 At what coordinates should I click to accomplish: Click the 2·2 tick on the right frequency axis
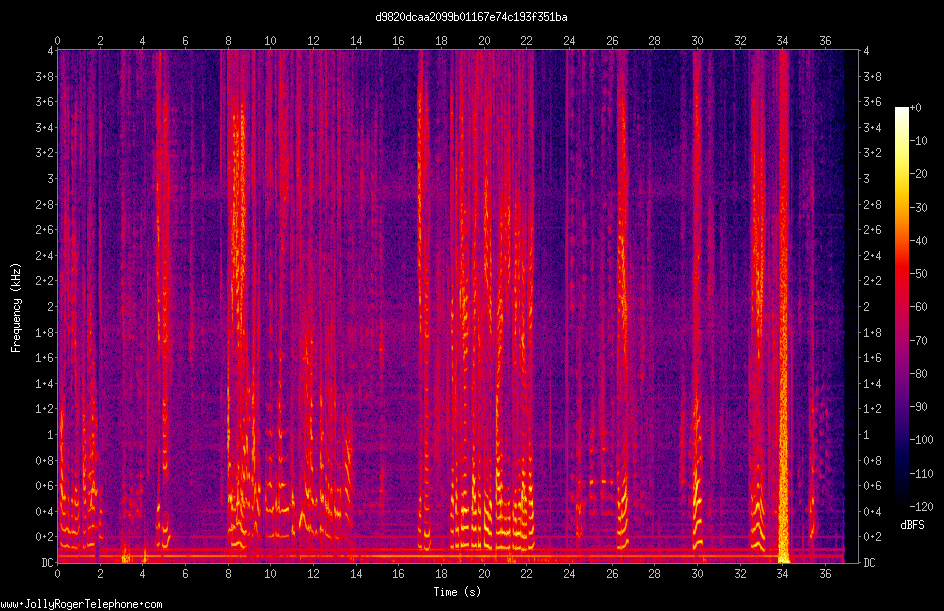pyautogui.click(x=872, y=281)
